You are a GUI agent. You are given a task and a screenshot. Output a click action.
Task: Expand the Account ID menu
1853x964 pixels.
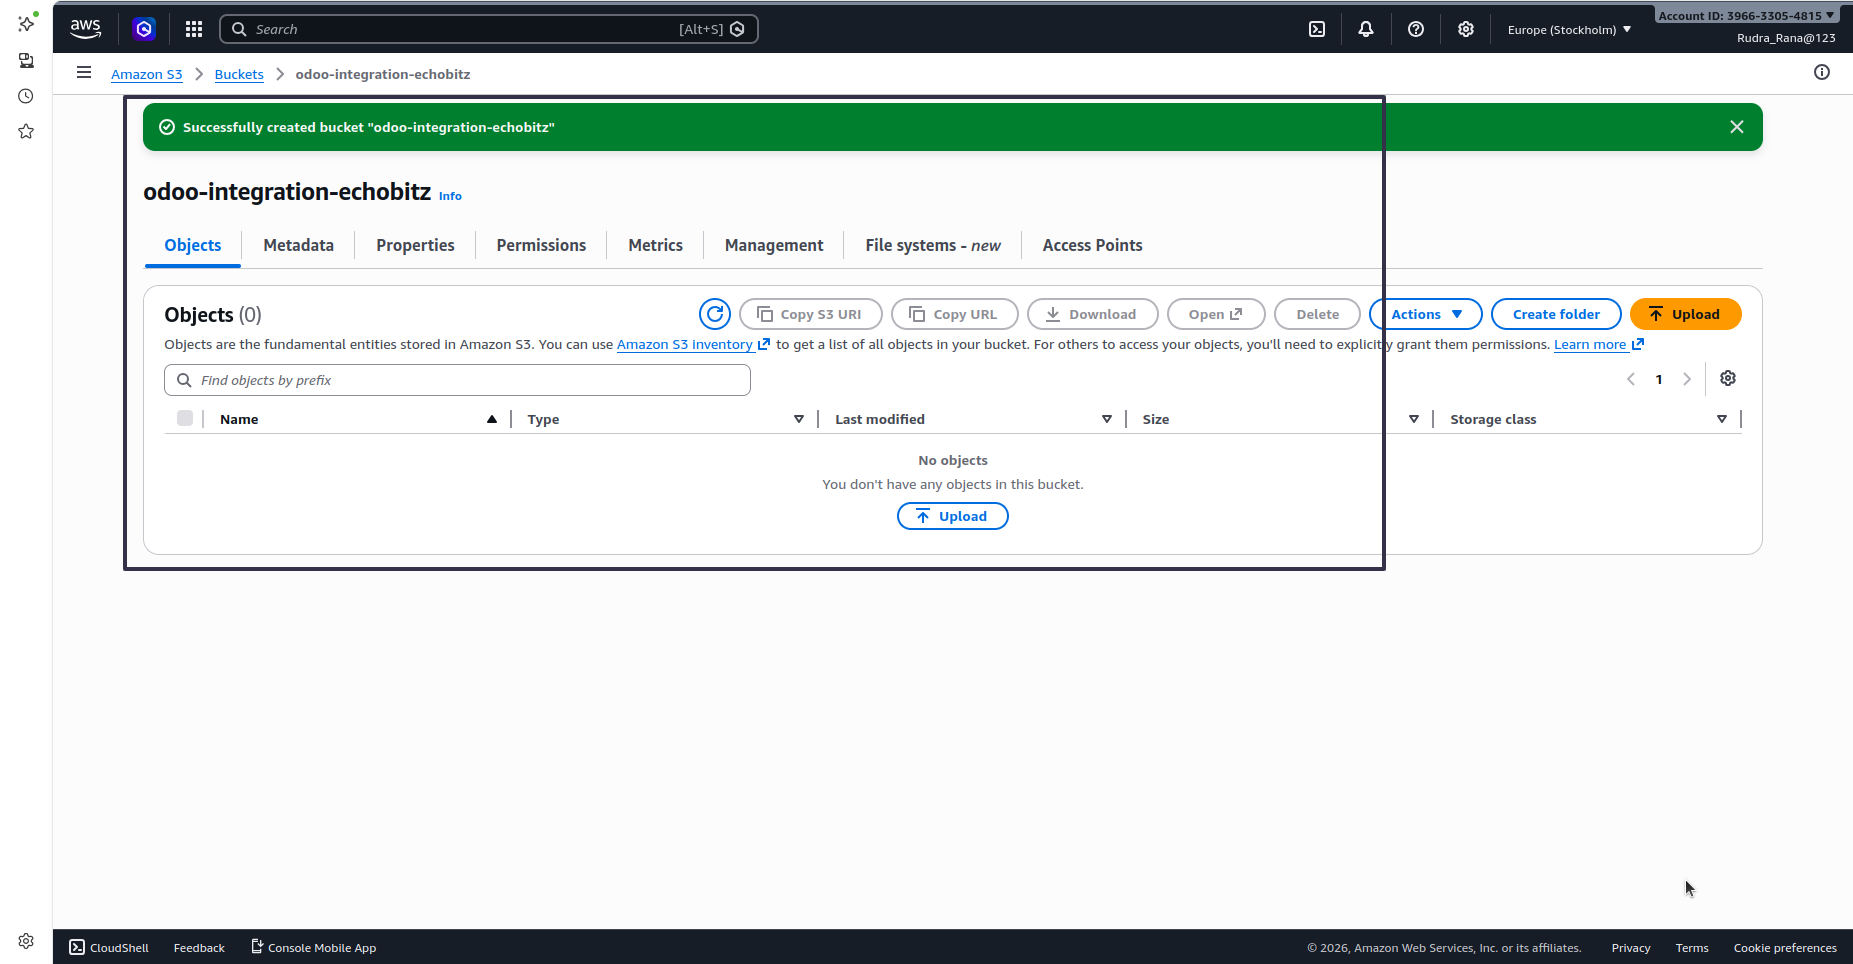1746,15
